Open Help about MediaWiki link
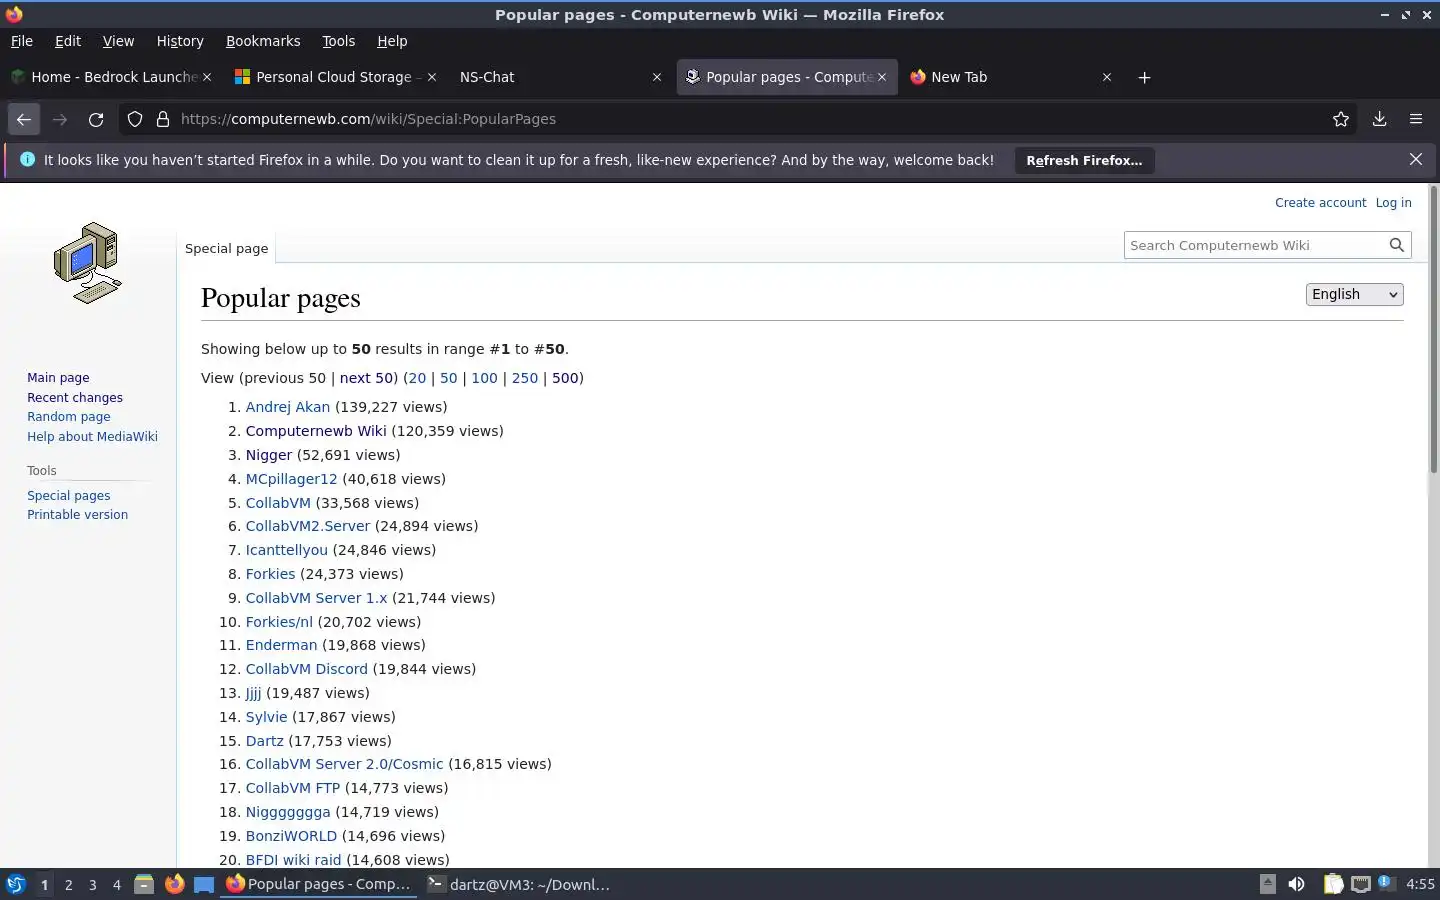Image resolution: width=1440 pixels, height=900 pixels. (92, 436)
